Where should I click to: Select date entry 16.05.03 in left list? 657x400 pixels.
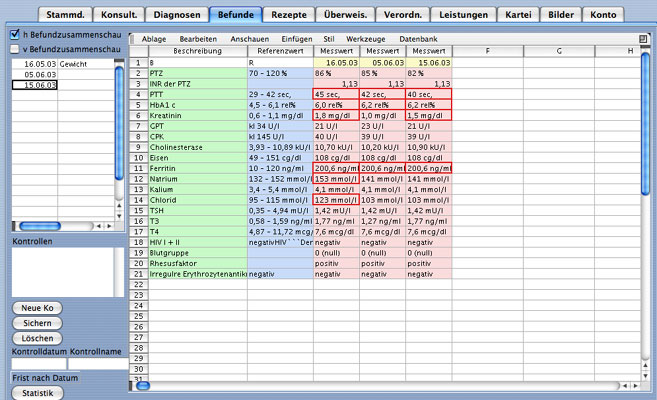click(x=34, y=64)
